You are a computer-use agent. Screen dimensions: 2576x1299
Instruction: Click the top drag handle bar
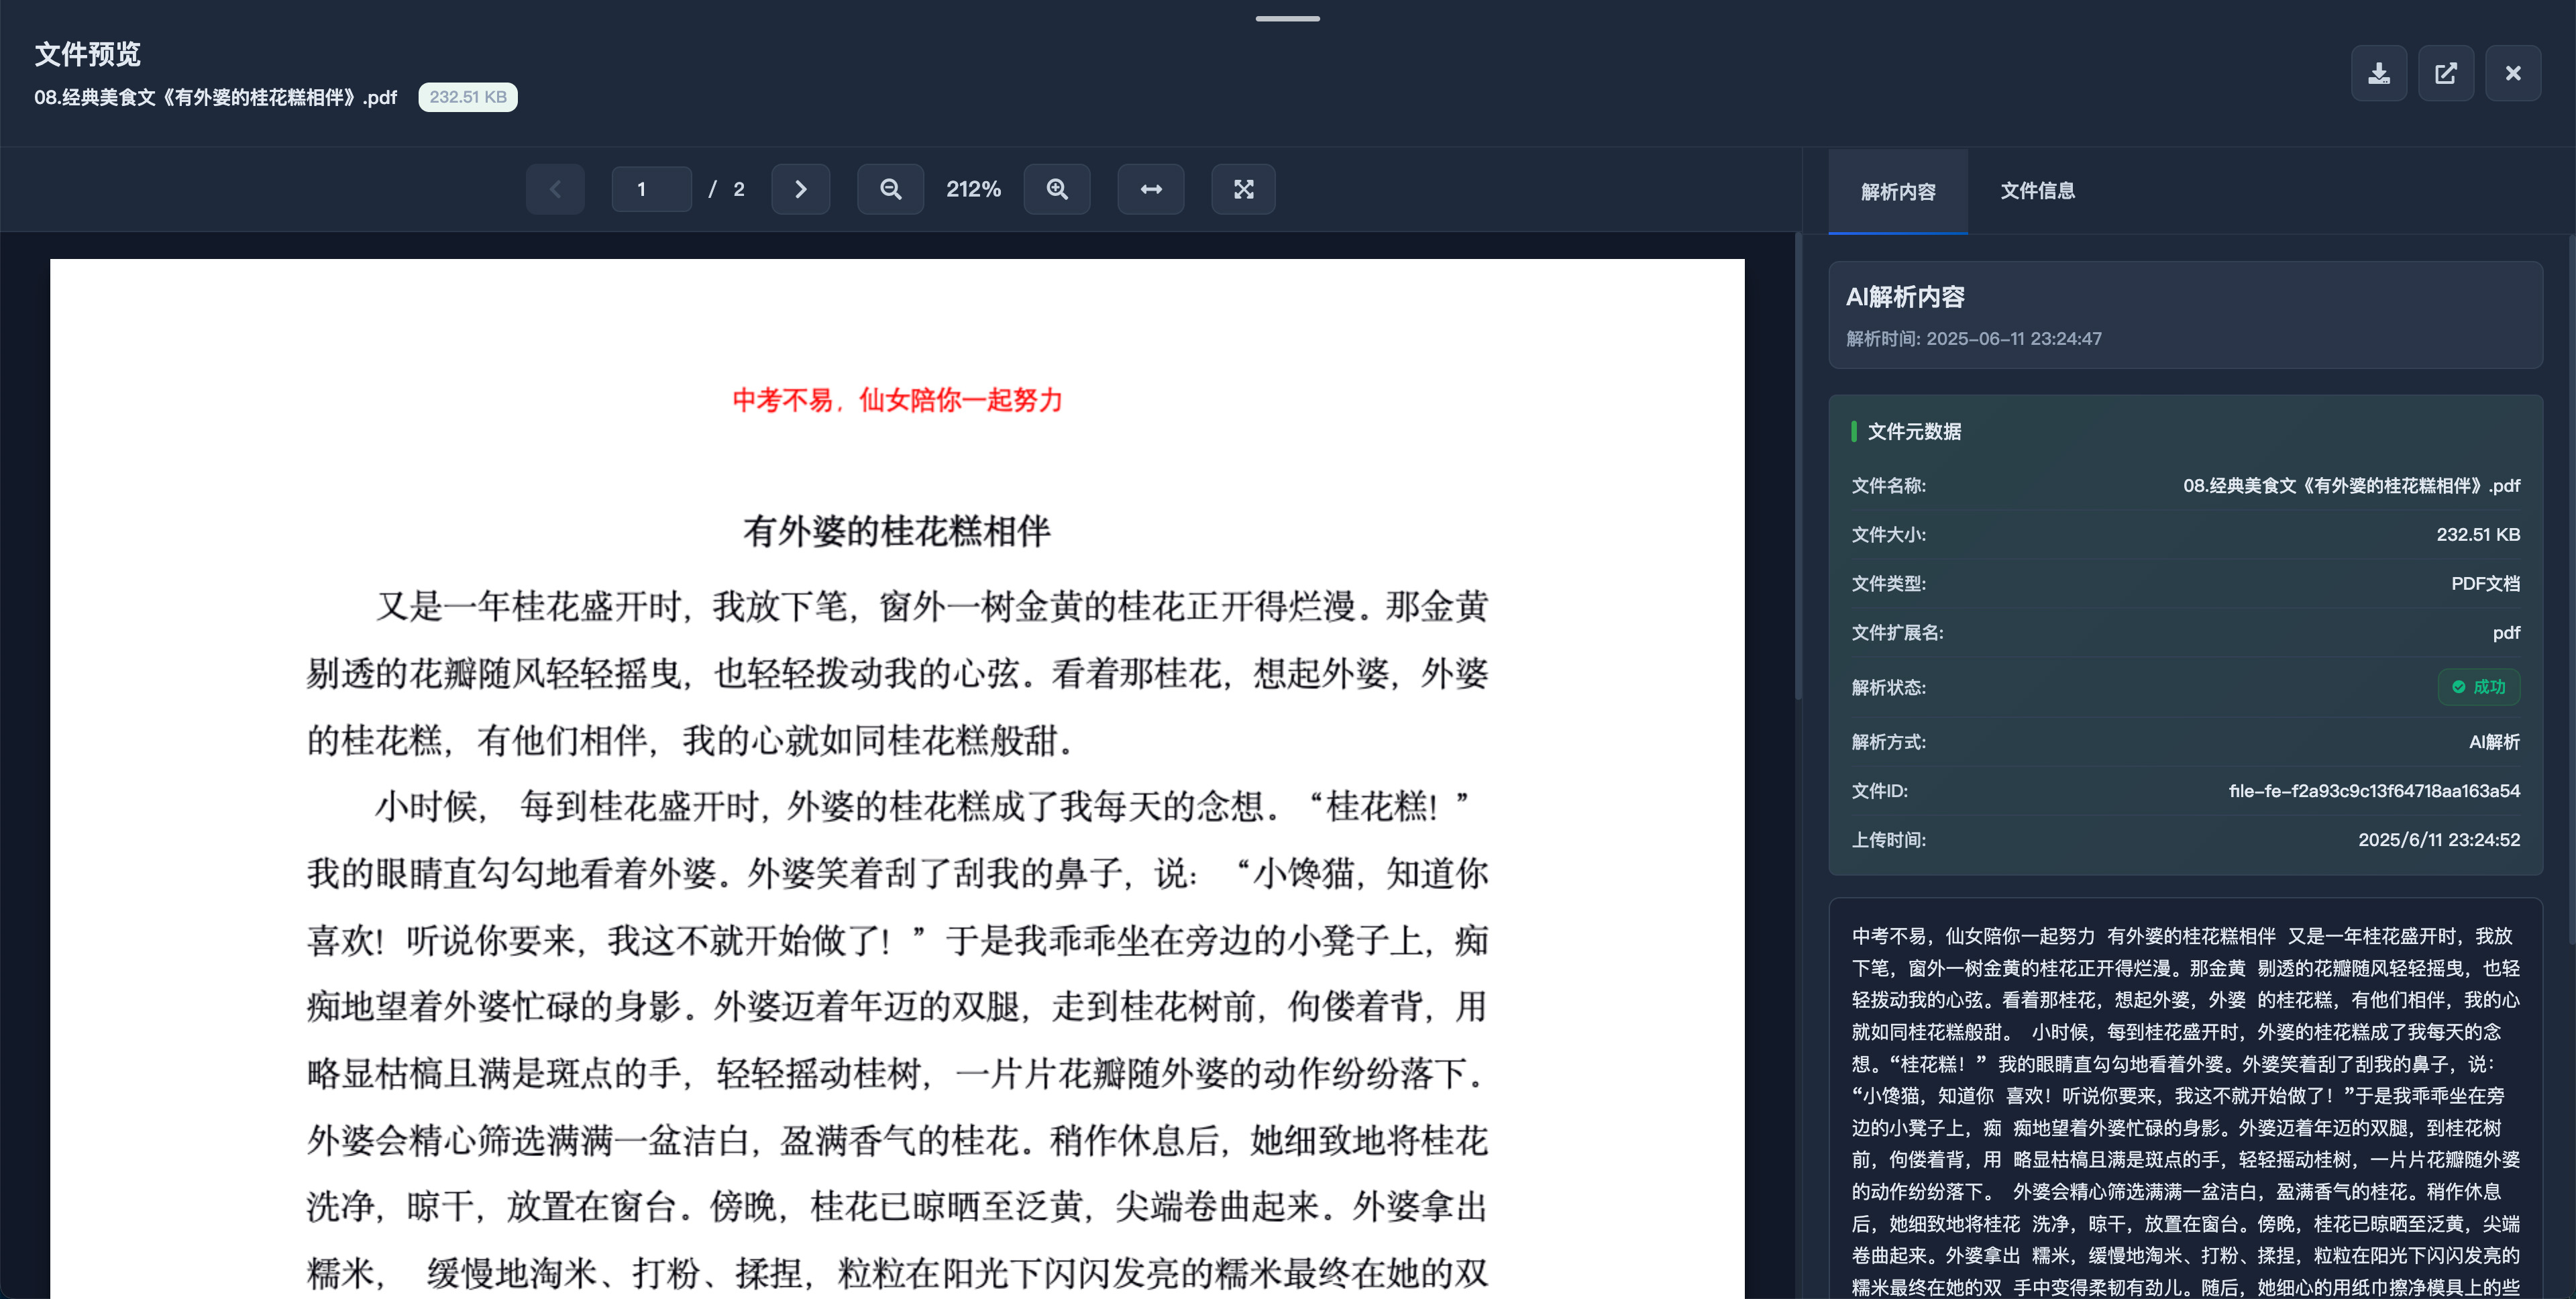click(1288, 18)
